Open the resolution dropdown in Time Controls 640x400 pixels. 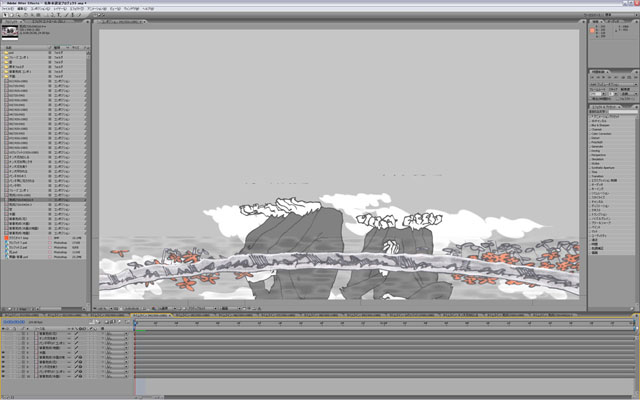pos(629,94)
